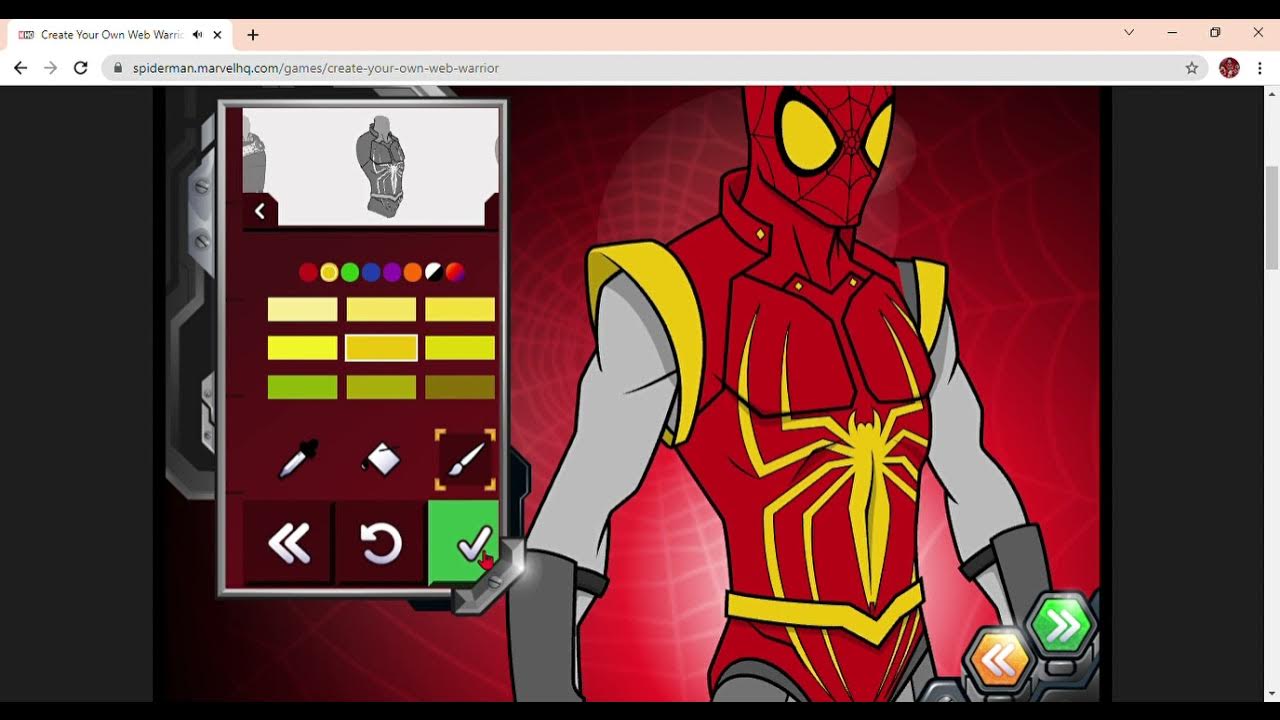This screenshot has width=1280, height=720.
Task: Choose the blue color family dot
Action: (x=371, y=272)
